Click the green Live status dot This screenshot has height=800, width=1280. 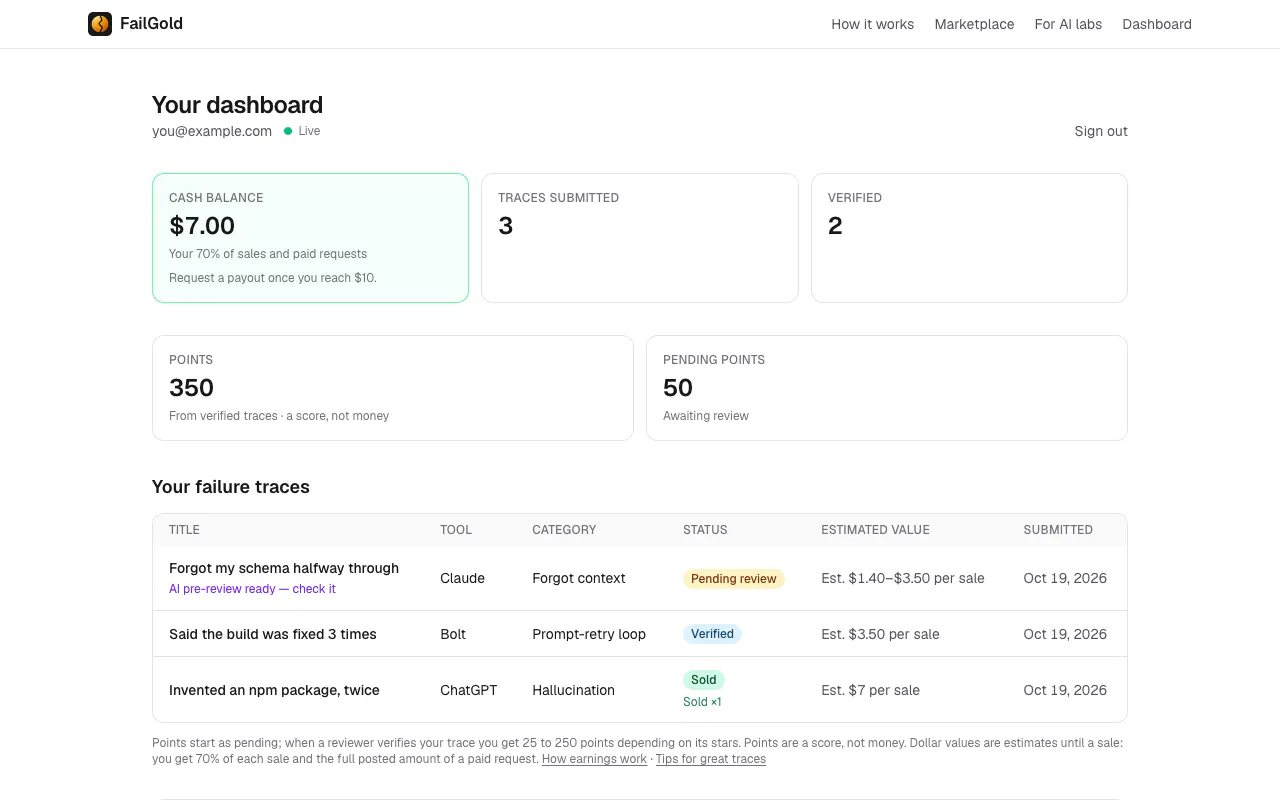[288, 131]
